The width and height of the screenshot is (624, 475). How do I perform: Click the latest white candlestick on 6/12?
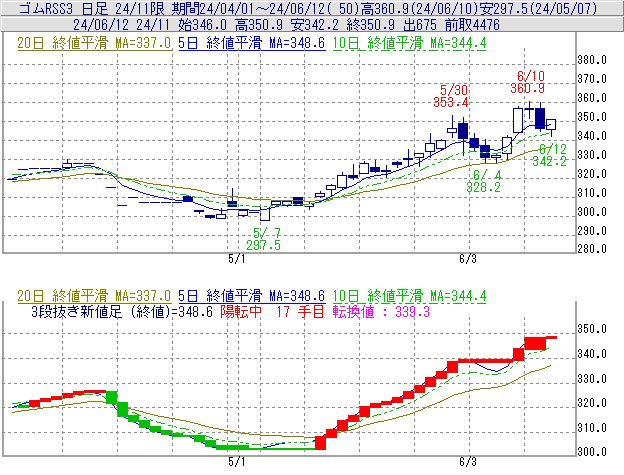click(x=551, y=125)
